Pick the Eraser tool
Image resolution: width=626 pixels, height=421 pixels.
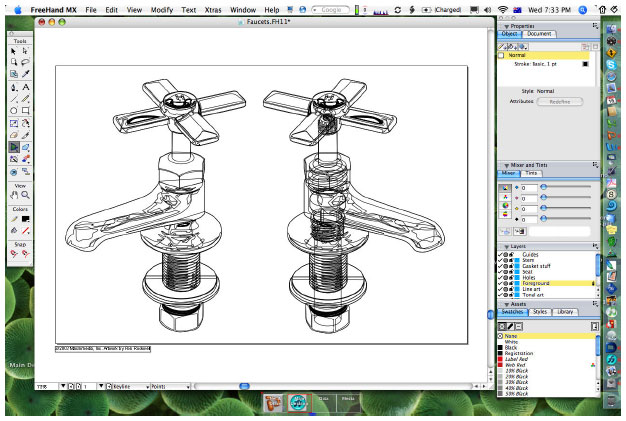14,135
